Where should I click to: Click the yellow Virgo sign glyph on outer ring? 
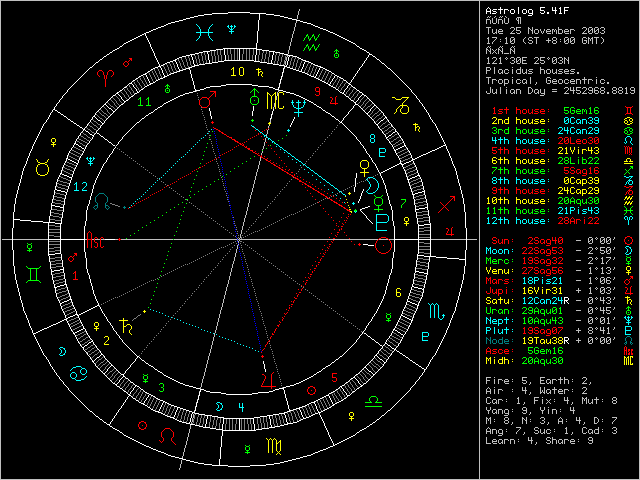tap(273, 446)
